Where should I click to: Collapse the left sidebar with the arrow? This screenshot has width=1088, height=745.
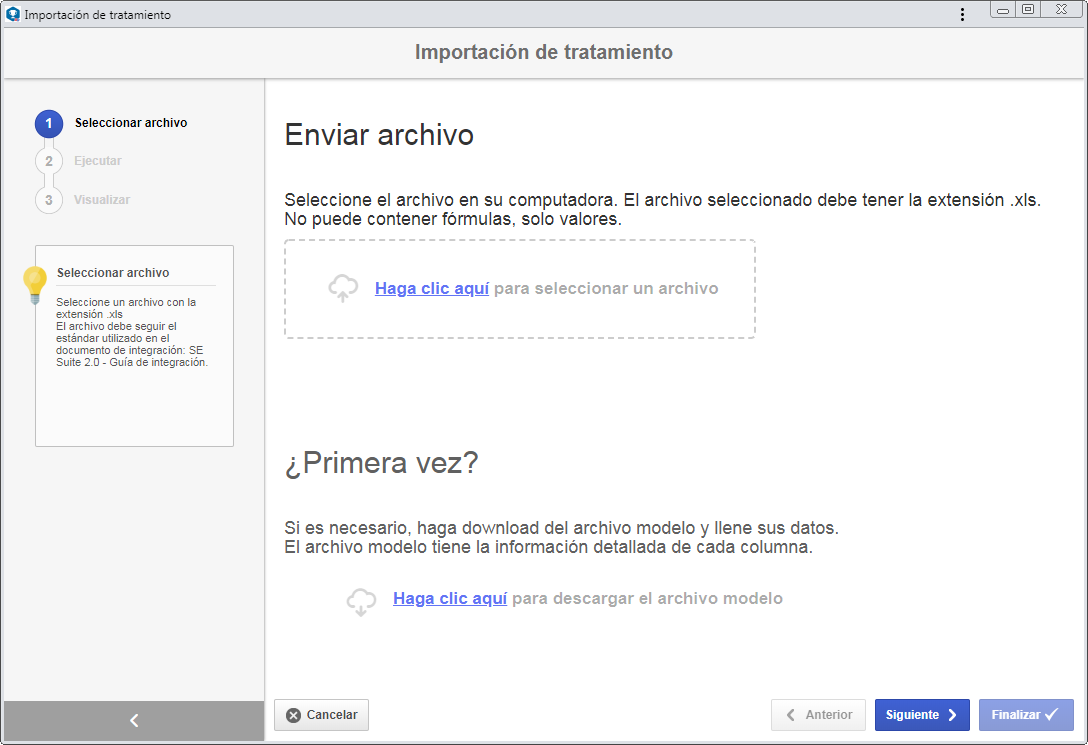(x=134, y=721)
